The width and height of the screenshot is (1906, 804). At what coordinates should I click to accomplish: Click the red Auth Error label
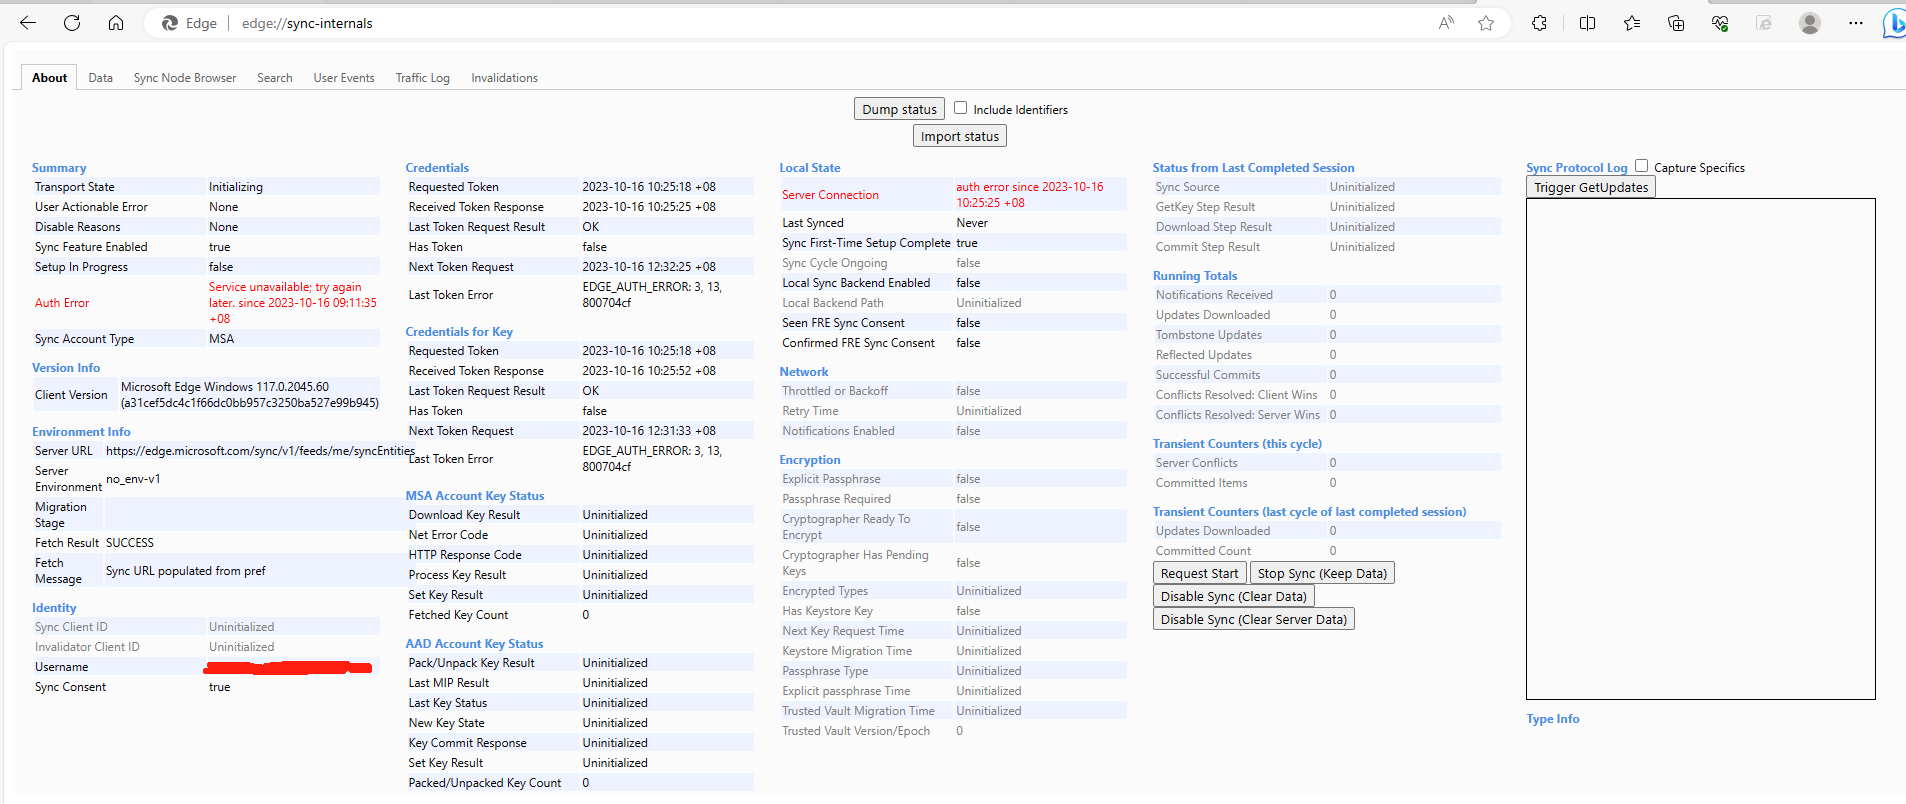click(x=62, y=302)
